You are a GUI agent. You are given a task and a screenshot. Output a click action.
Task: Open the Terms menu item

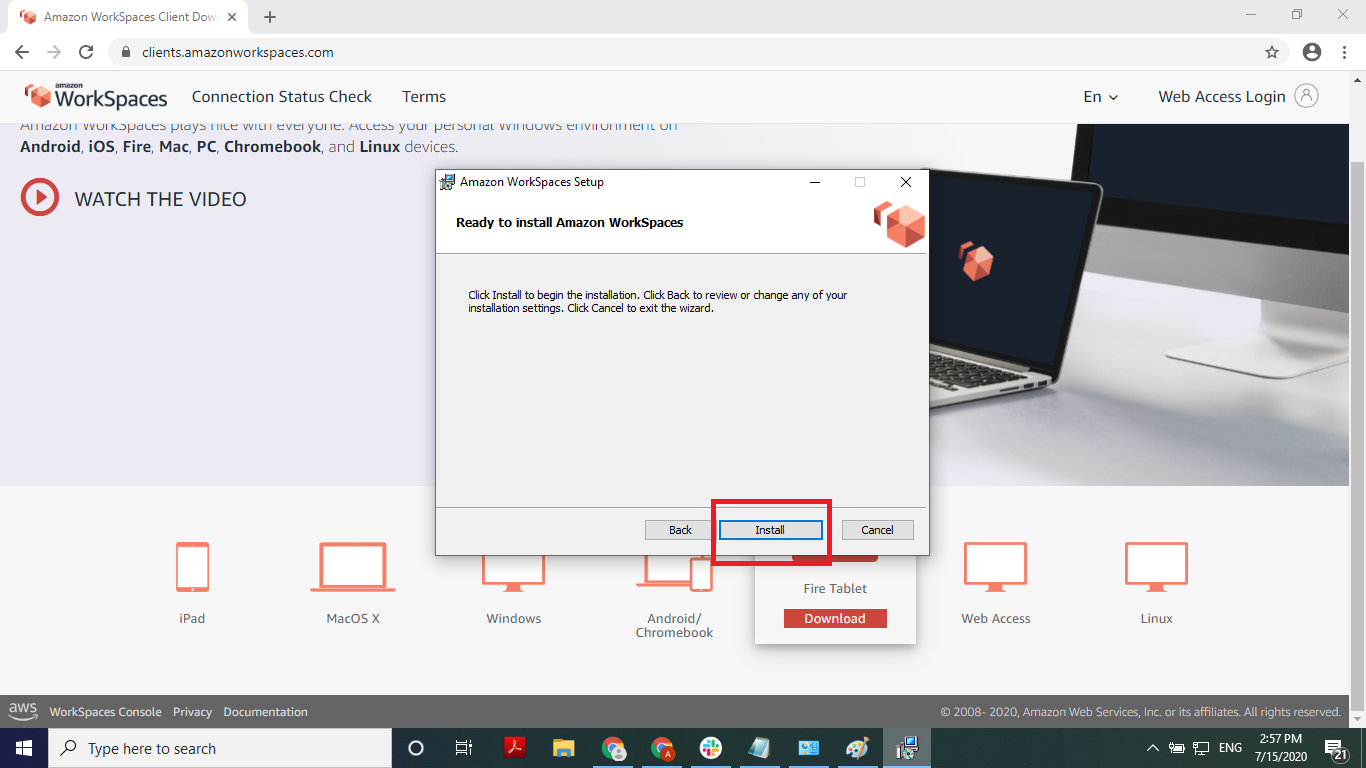424,97
